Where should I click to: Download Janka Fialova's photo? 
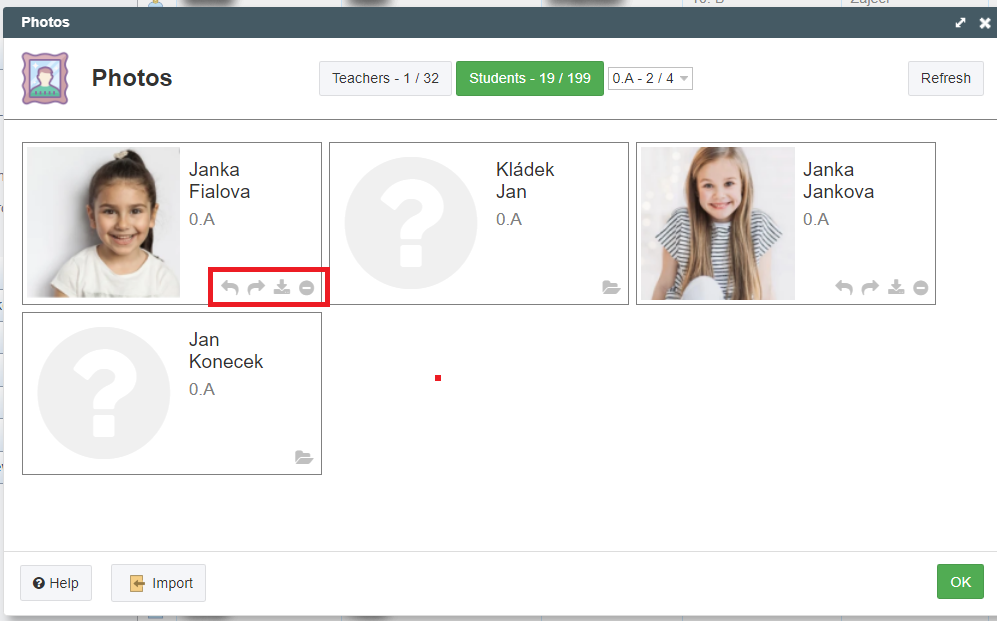point(282,287)
